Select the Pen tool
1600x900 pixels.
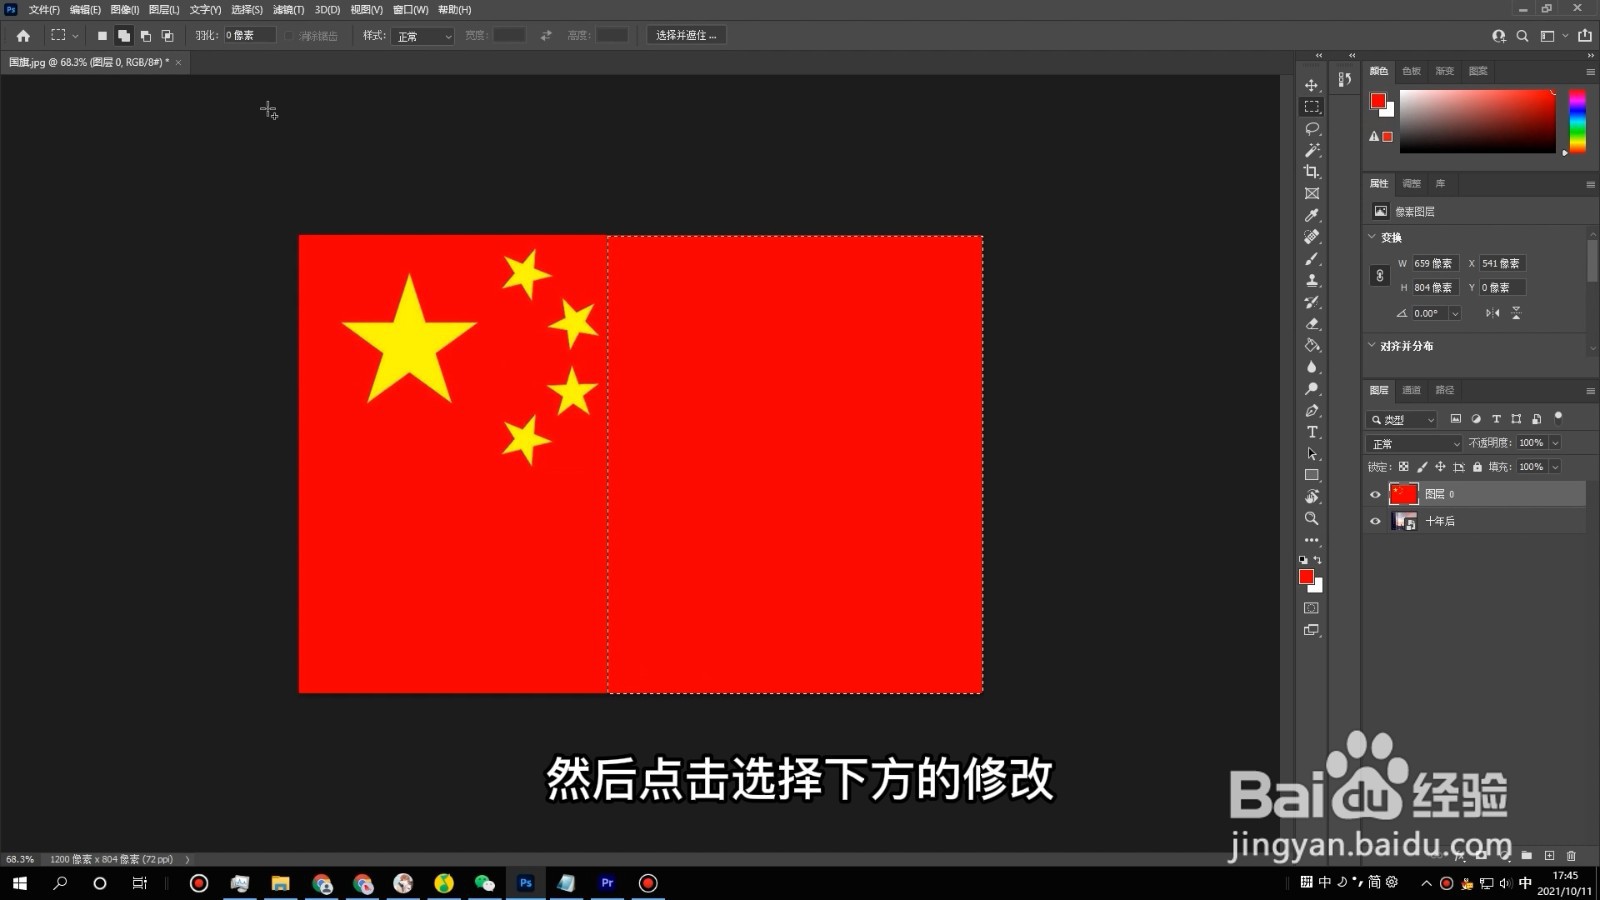(1311, 411)
